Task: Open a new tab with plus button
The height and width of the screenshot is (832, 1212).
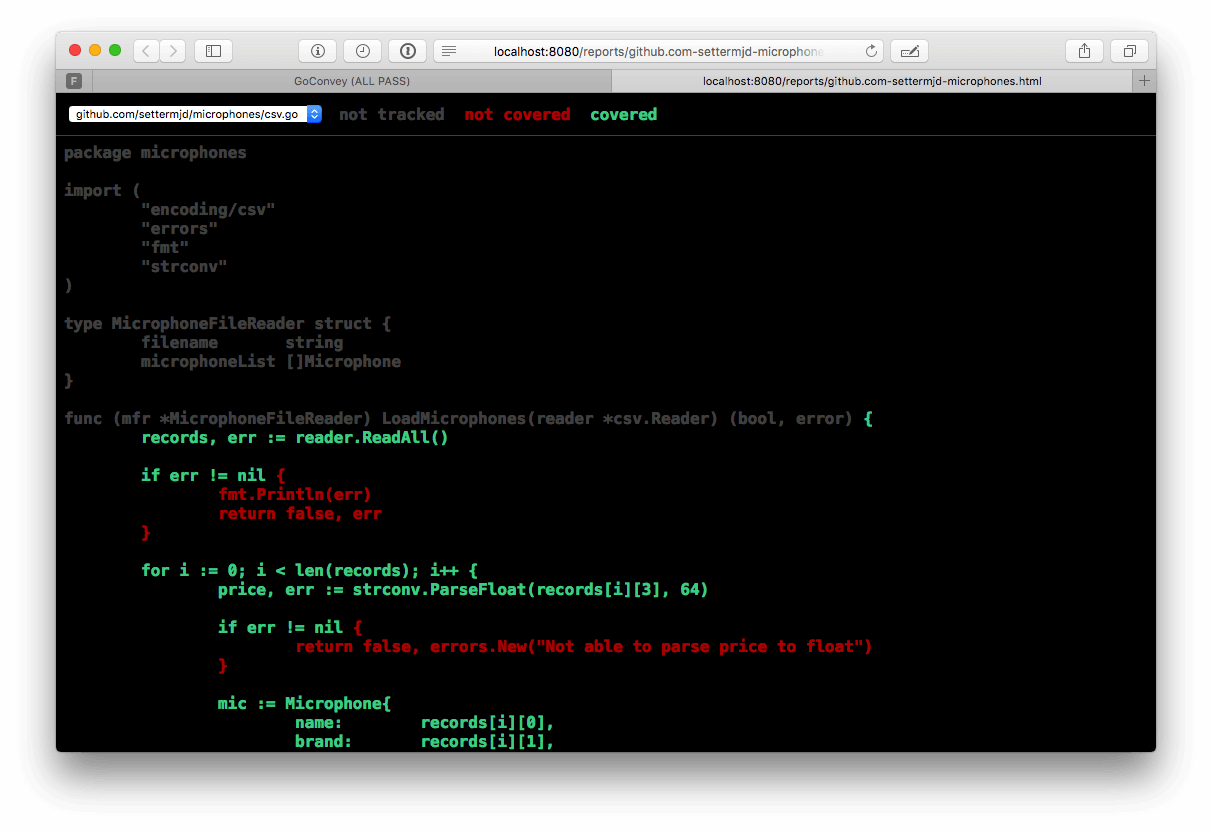Action: [x=1145, y=81]
